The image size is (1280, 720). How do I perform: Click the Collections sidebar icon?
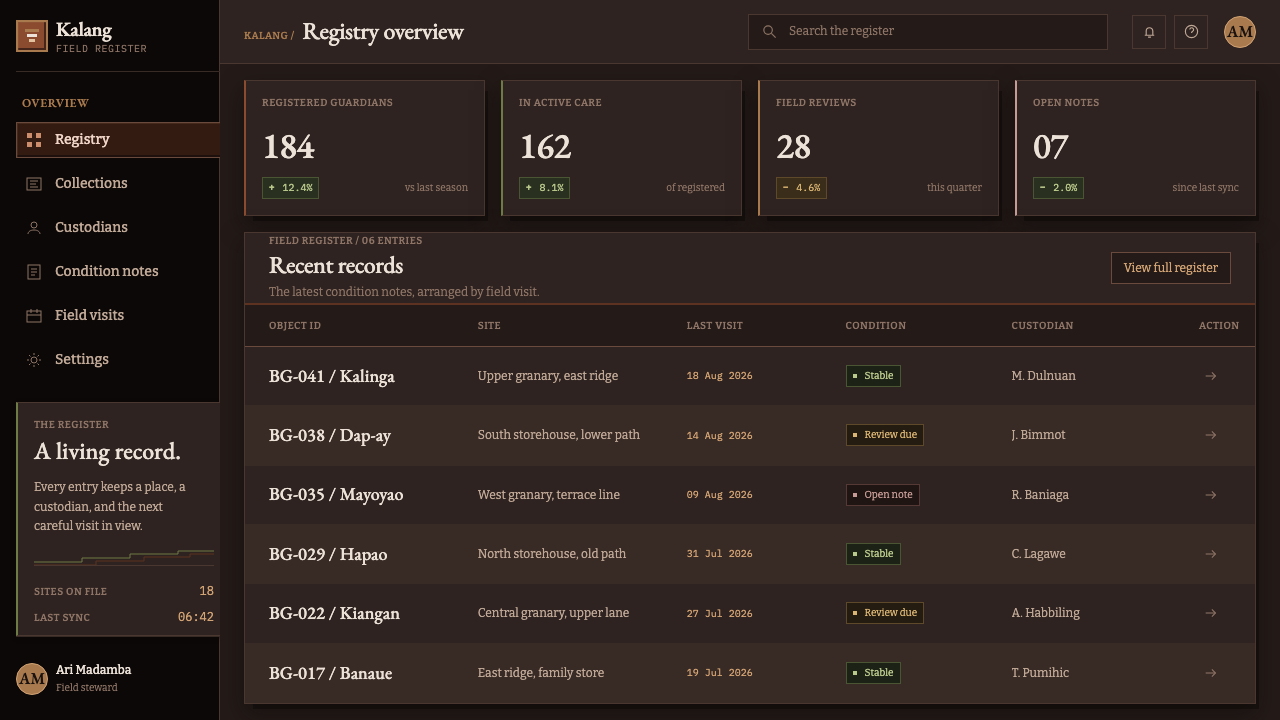[x=34, y=184]
